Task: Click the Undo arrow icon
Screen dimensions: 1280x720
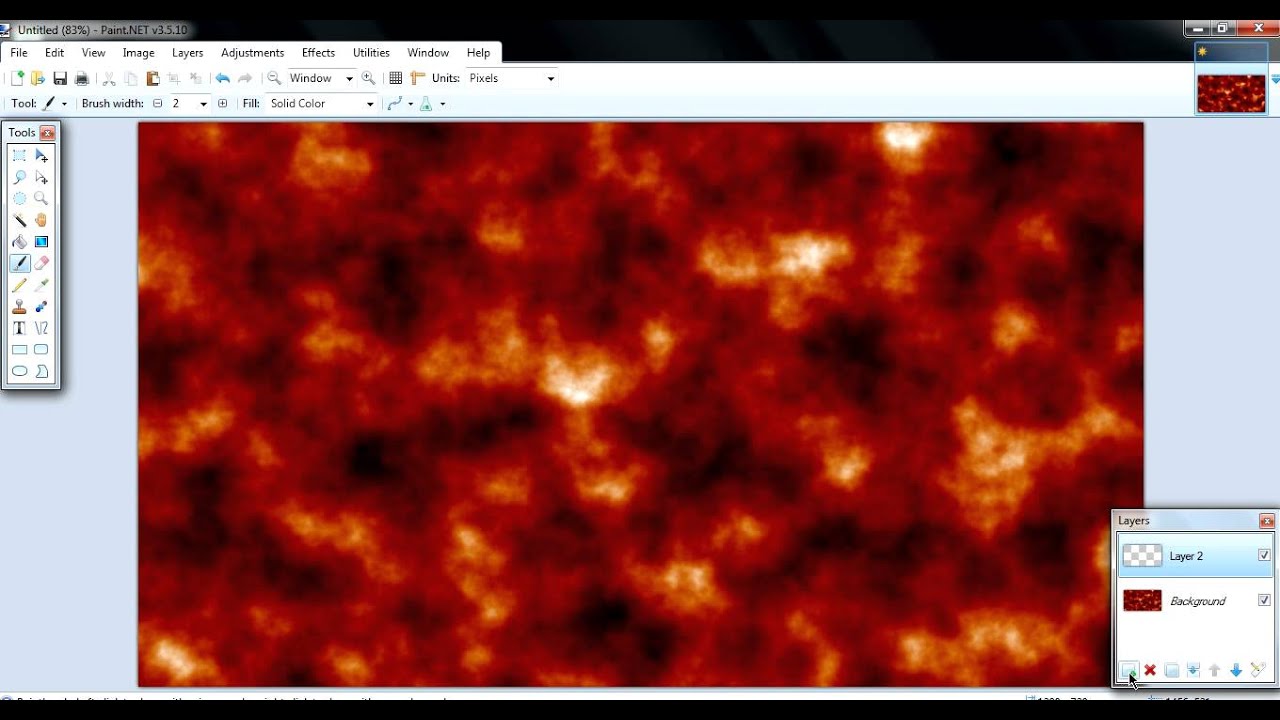Action: coord(222,78)
